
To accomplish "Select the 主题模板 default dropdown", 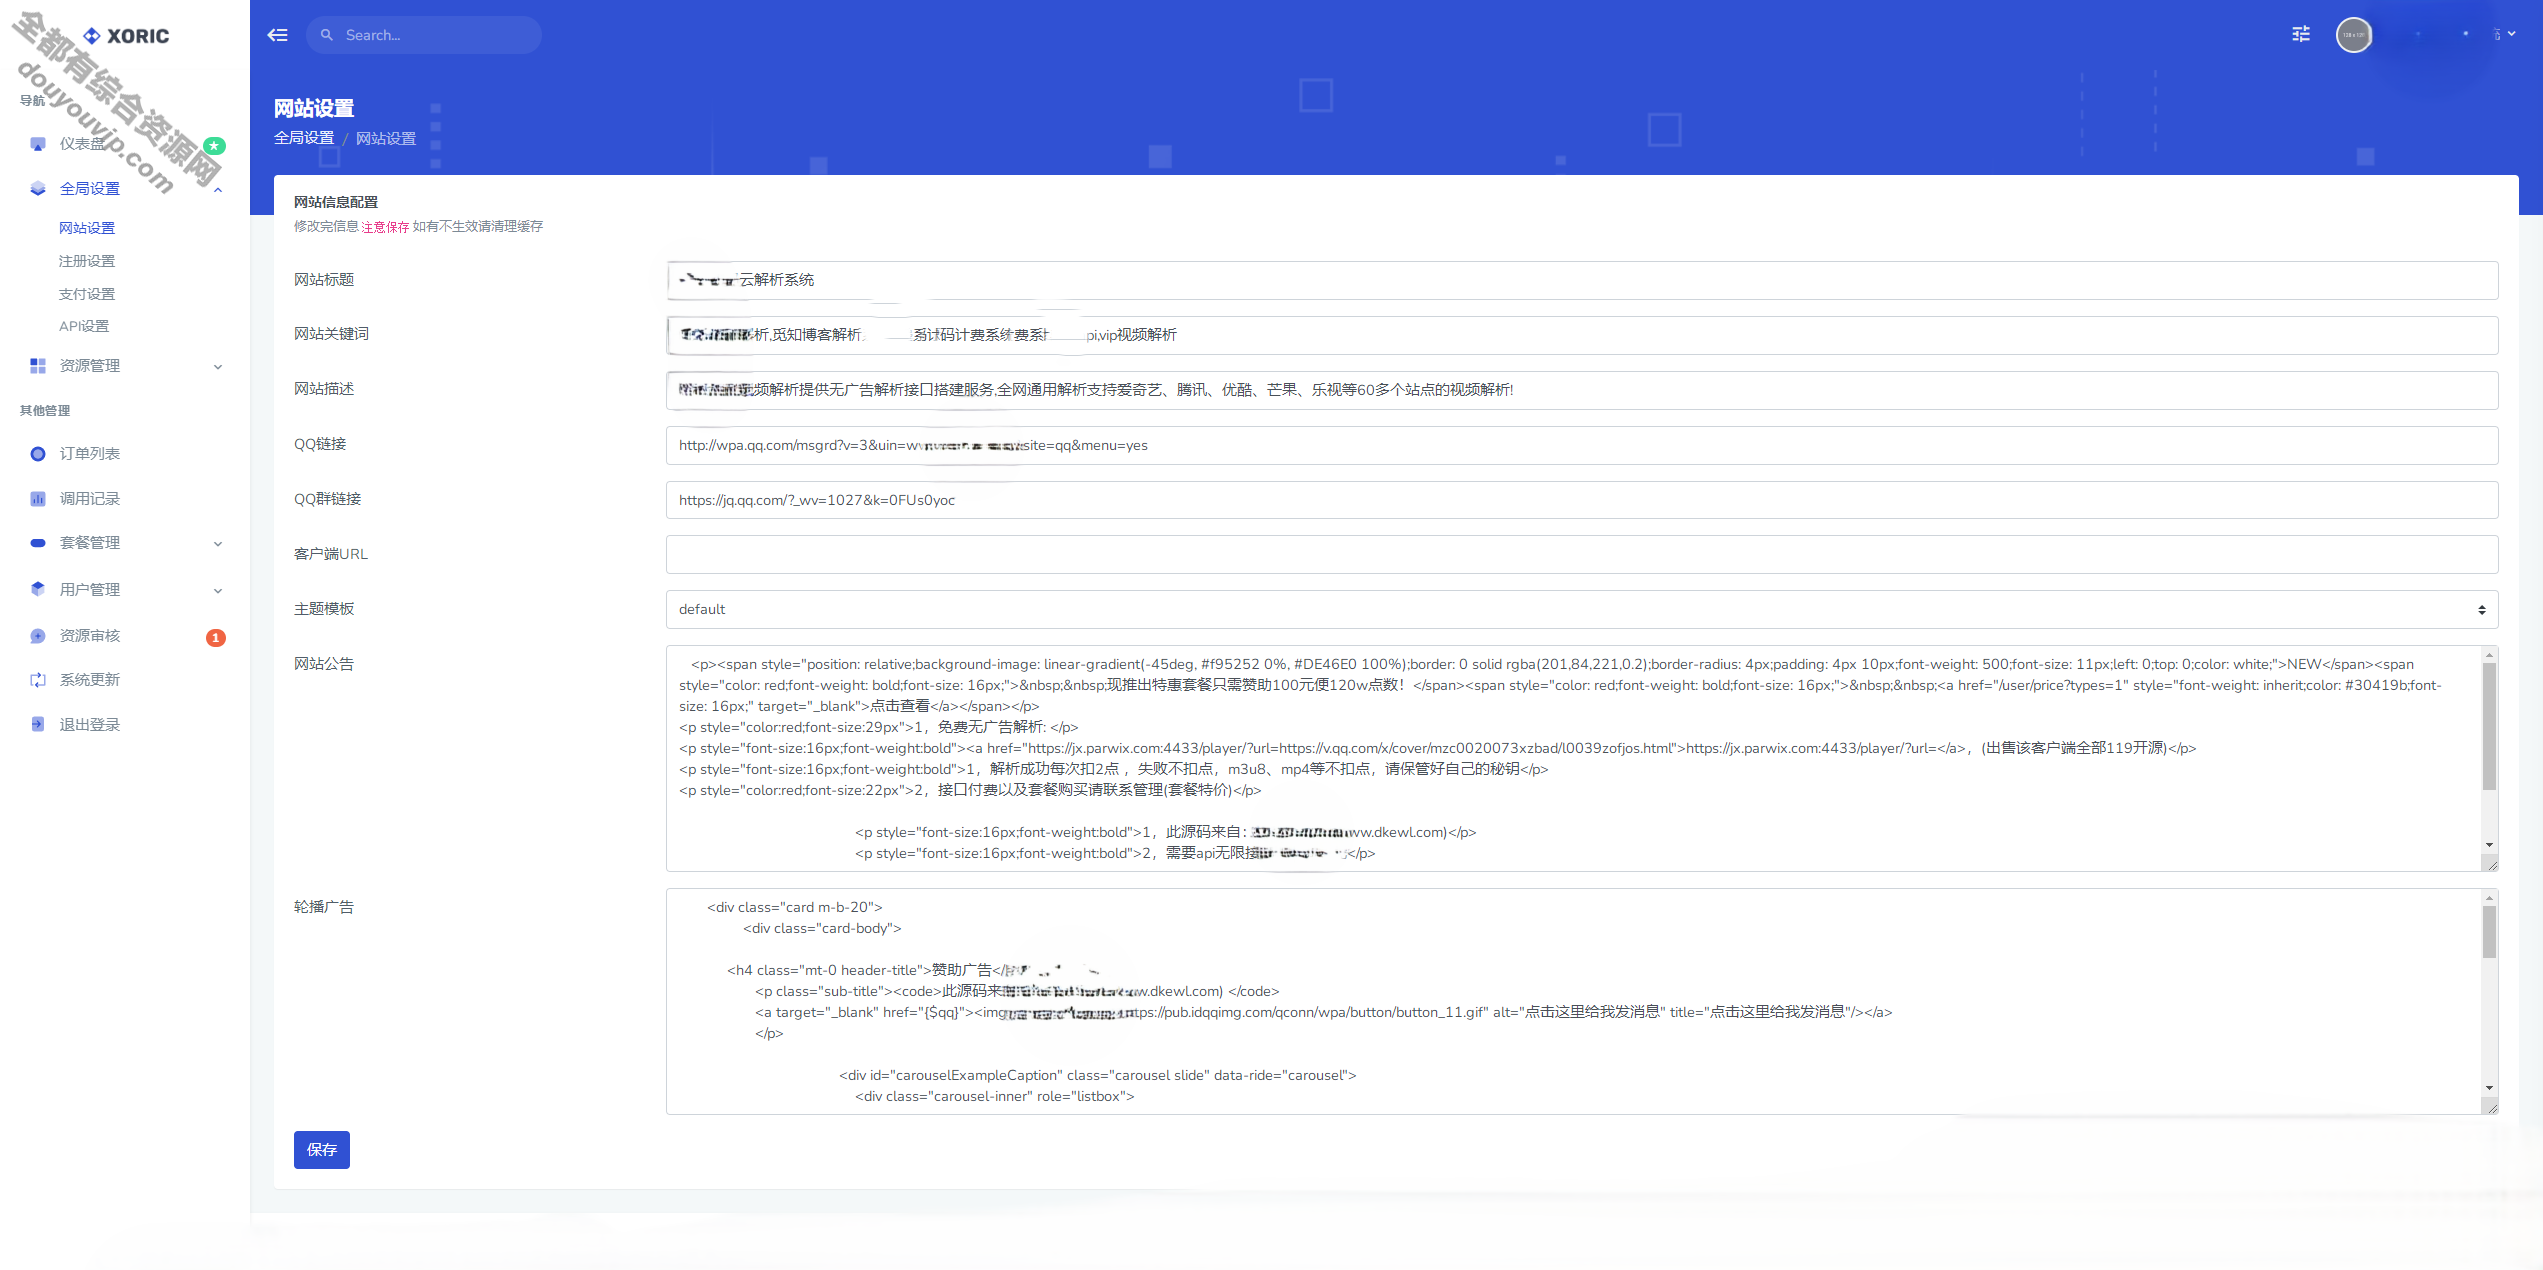I will [1585, 610].
